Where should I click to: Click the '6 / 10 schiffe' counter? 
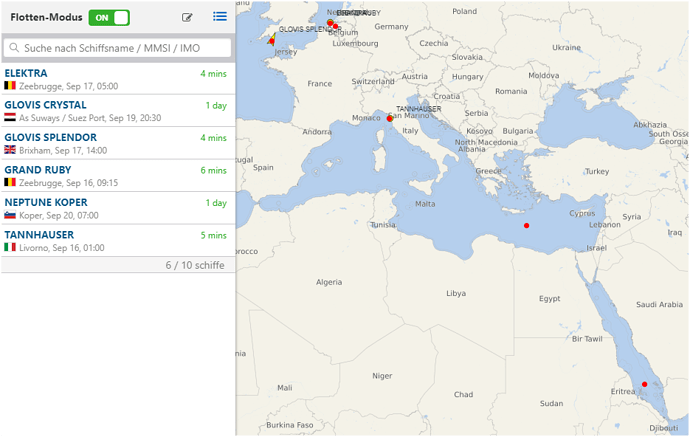point(195,265)
